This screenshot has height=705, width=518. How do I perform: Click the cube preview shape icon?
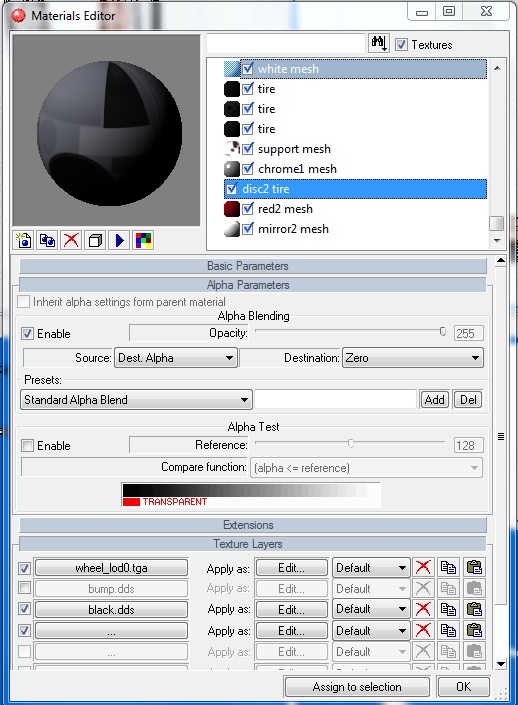[95, 241]
